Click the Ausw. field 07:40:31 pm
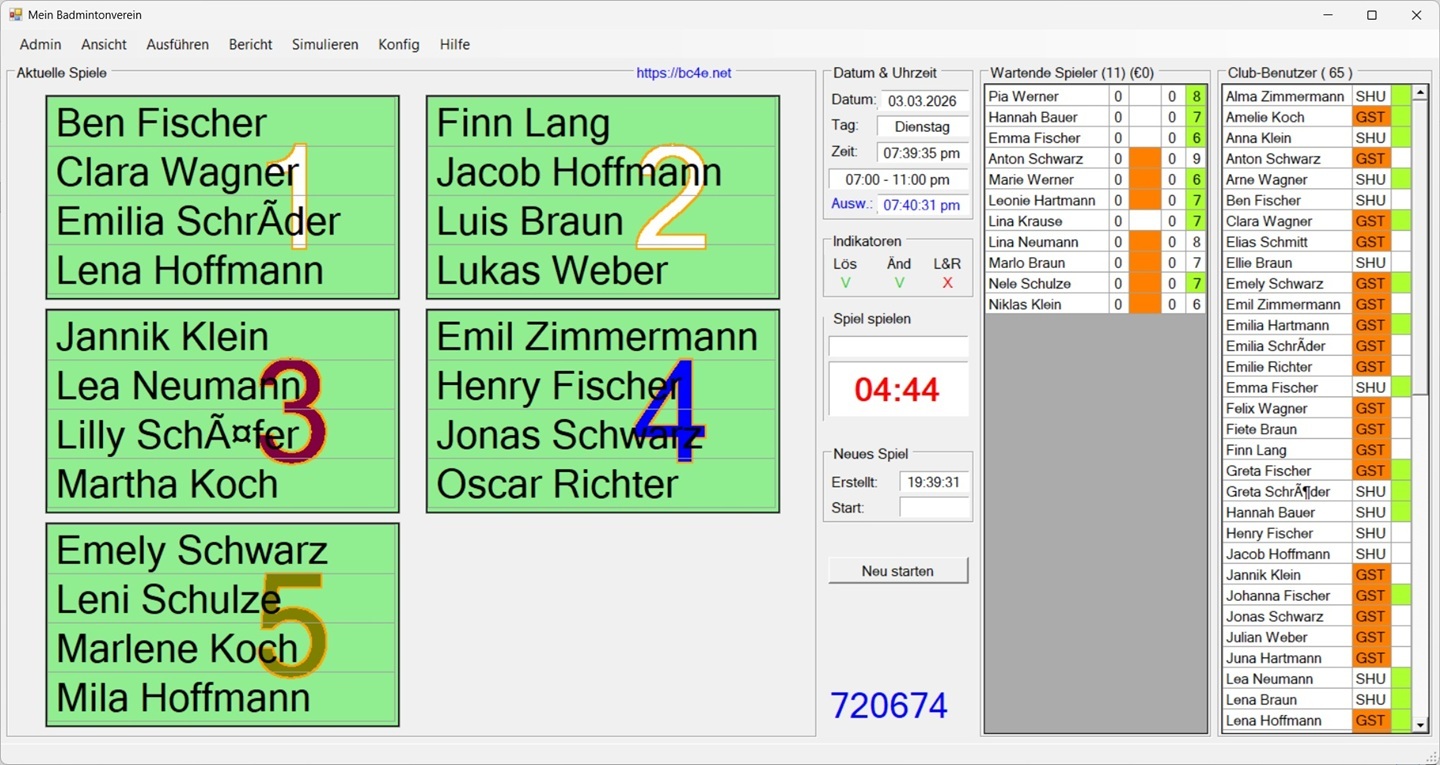The width and height of the screenshot is (1440, 765). [x=923, y=205]
